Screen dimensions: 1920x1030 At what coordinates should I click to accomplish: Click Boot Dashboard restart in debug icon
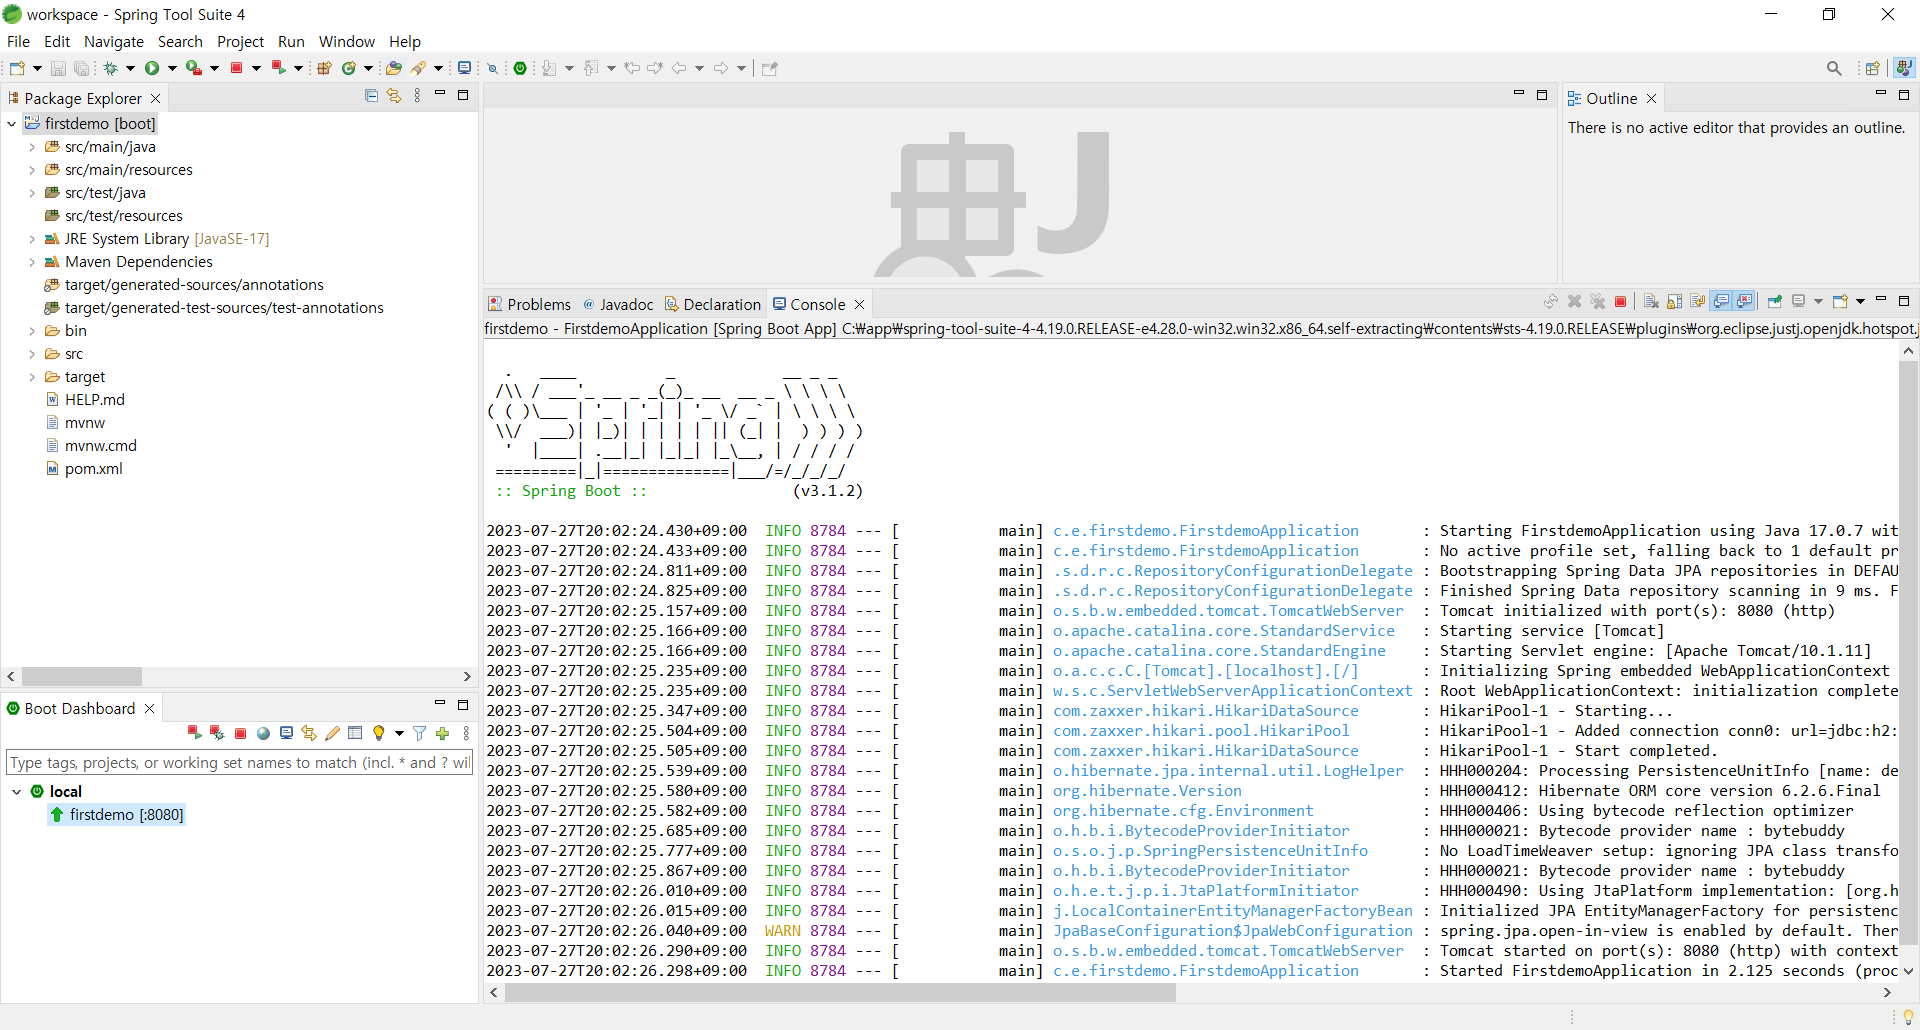click(217, 733)
